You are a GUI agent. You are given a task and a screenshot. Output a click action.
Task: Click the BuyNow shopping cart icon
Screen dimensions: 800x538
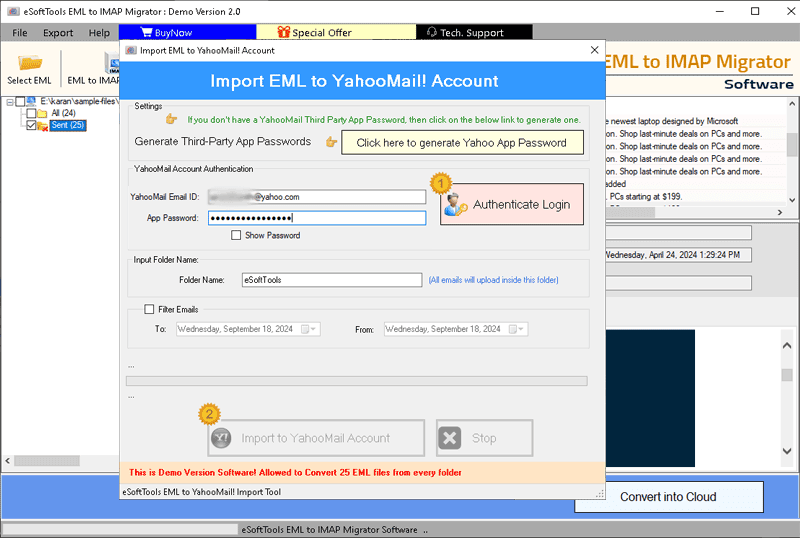point(146,32)
